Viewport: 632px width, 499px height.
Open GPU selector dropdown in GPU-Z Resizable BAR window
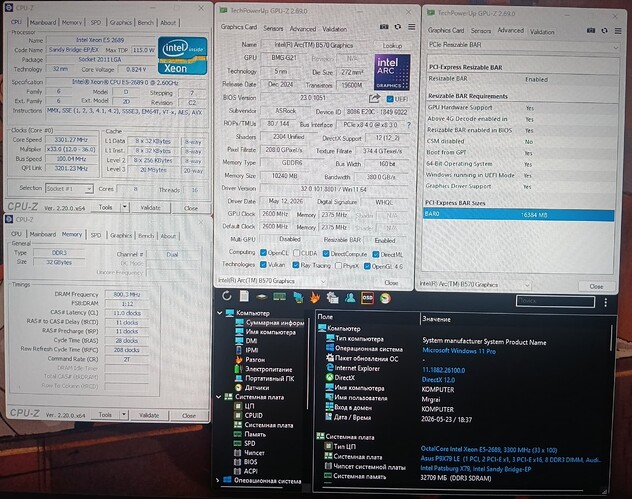point(474,285)
